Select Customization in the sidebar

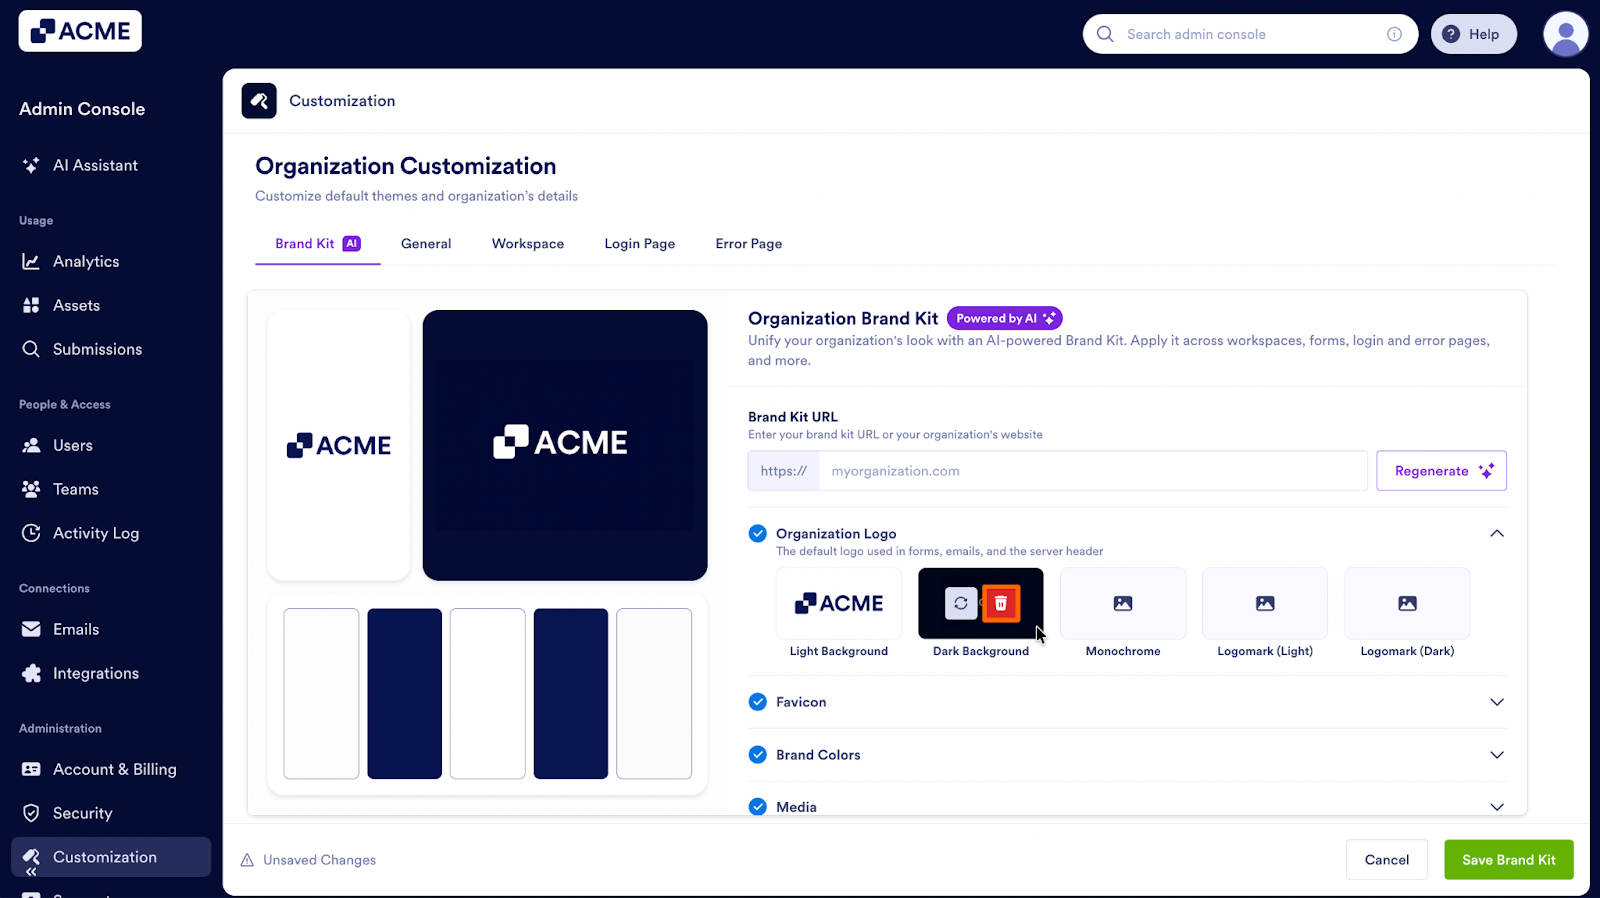[111, 857]
